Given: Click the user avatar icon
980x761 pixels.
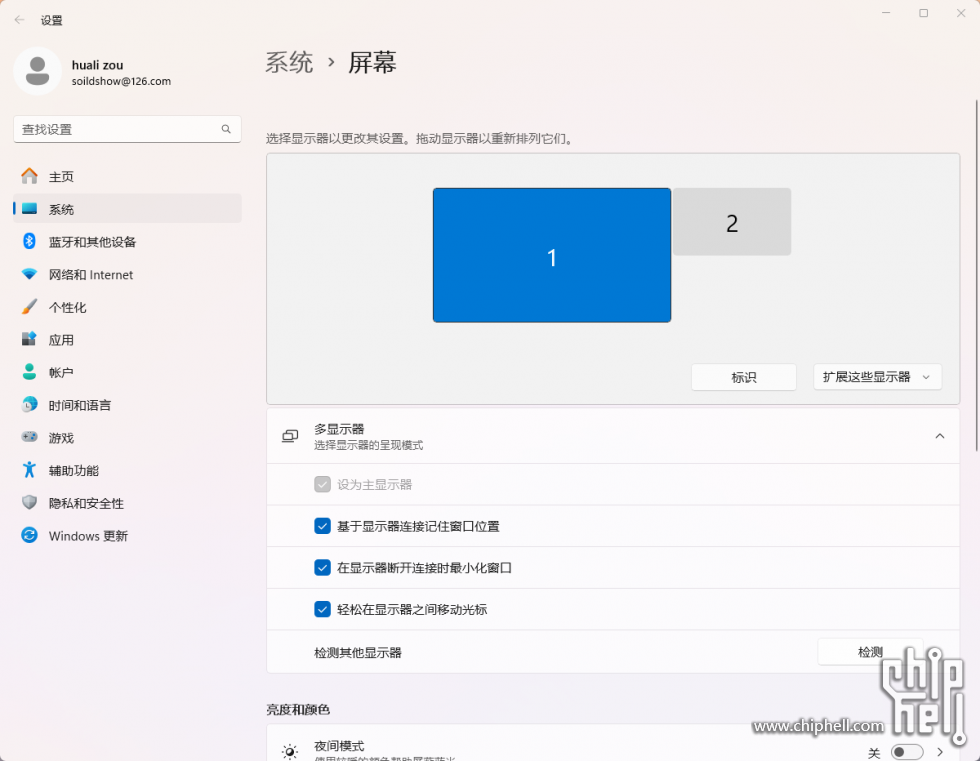Looking at the screenshot, I should click(38, 71).
